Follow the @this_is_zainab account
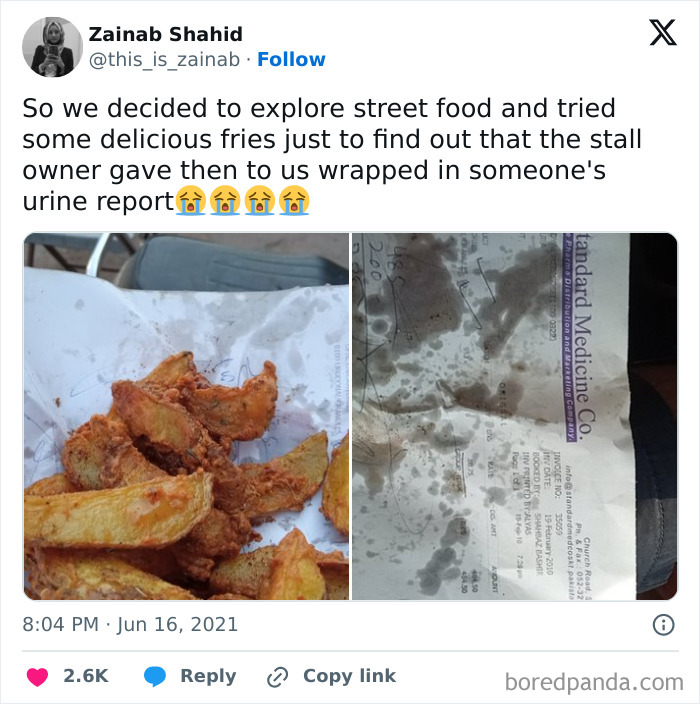The image size is (700, 704). [291, 59]
